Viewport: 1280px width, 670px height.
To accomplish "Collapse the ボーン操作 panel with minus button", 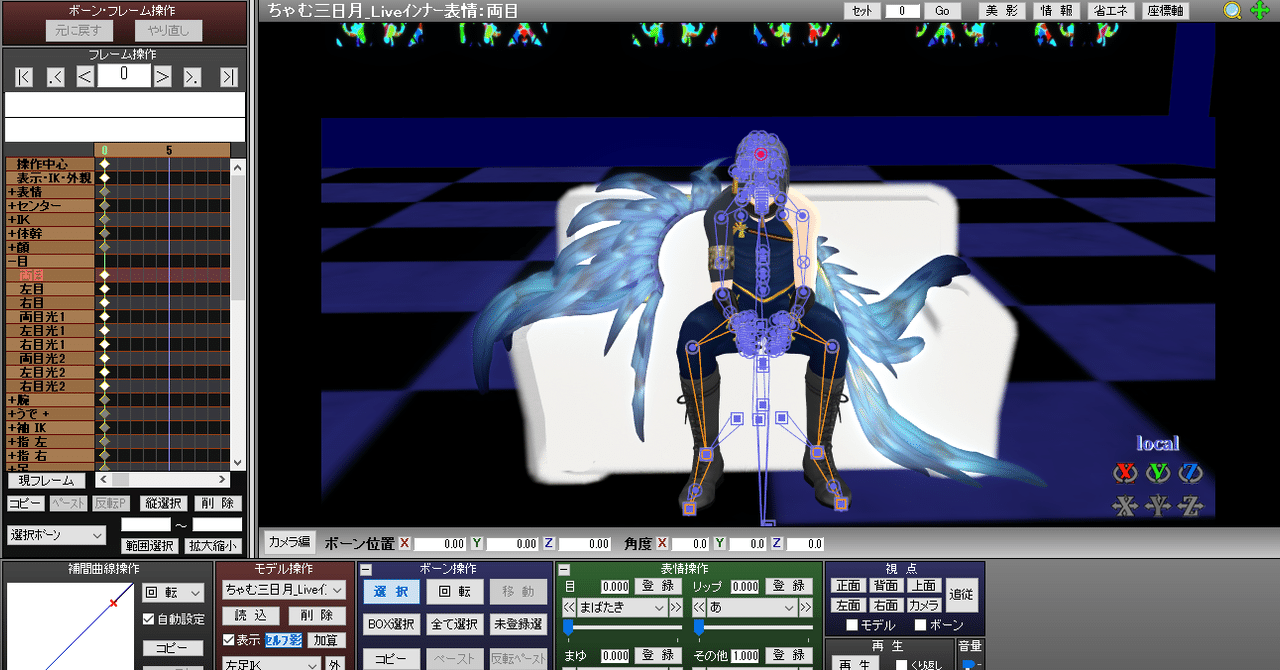I will pyautogui.click(x=366, y=569).
